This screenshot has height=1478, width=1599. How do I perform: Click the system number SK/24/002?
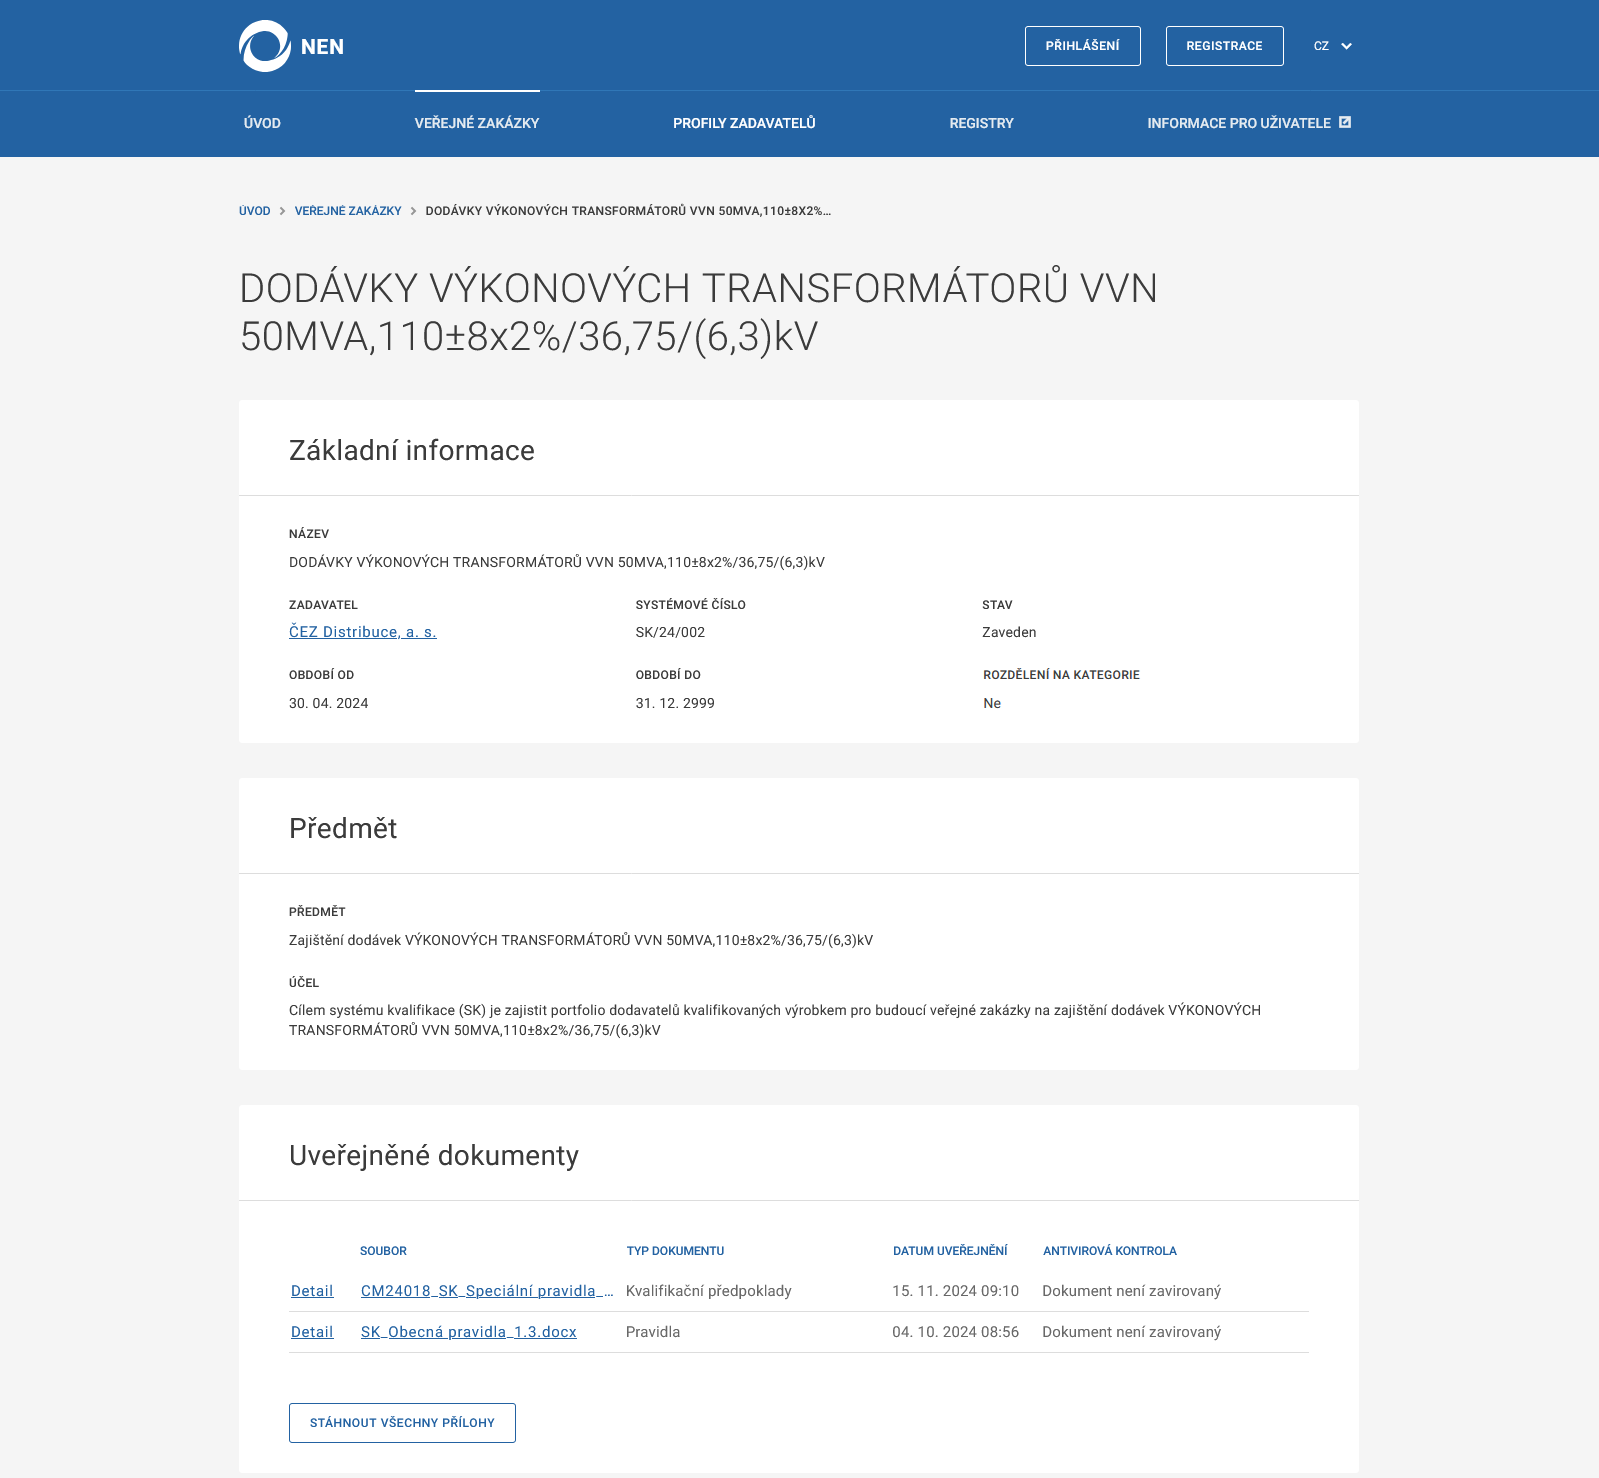[x=671, y=632]
